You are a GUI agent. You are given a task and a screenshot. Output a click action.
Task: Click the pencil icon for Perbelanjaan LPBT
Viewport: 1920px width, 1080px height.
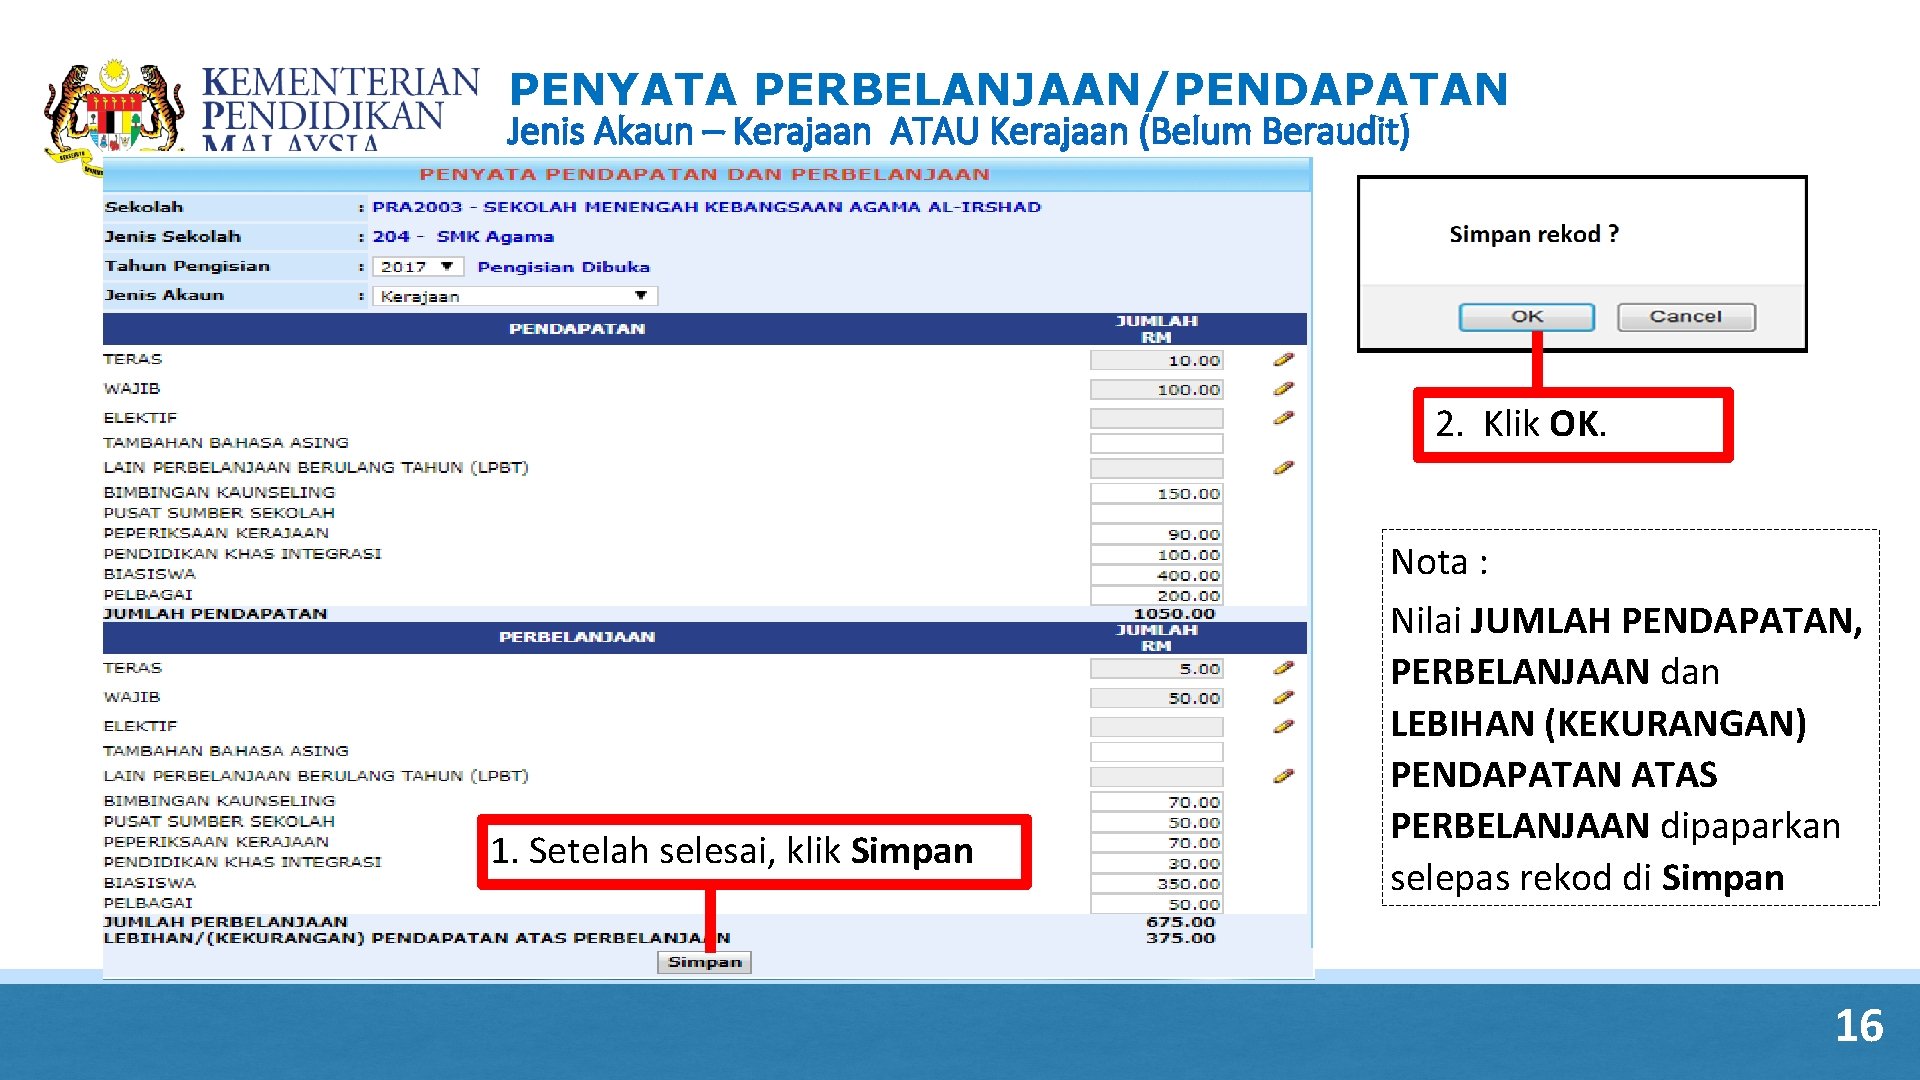[1284, 775]
